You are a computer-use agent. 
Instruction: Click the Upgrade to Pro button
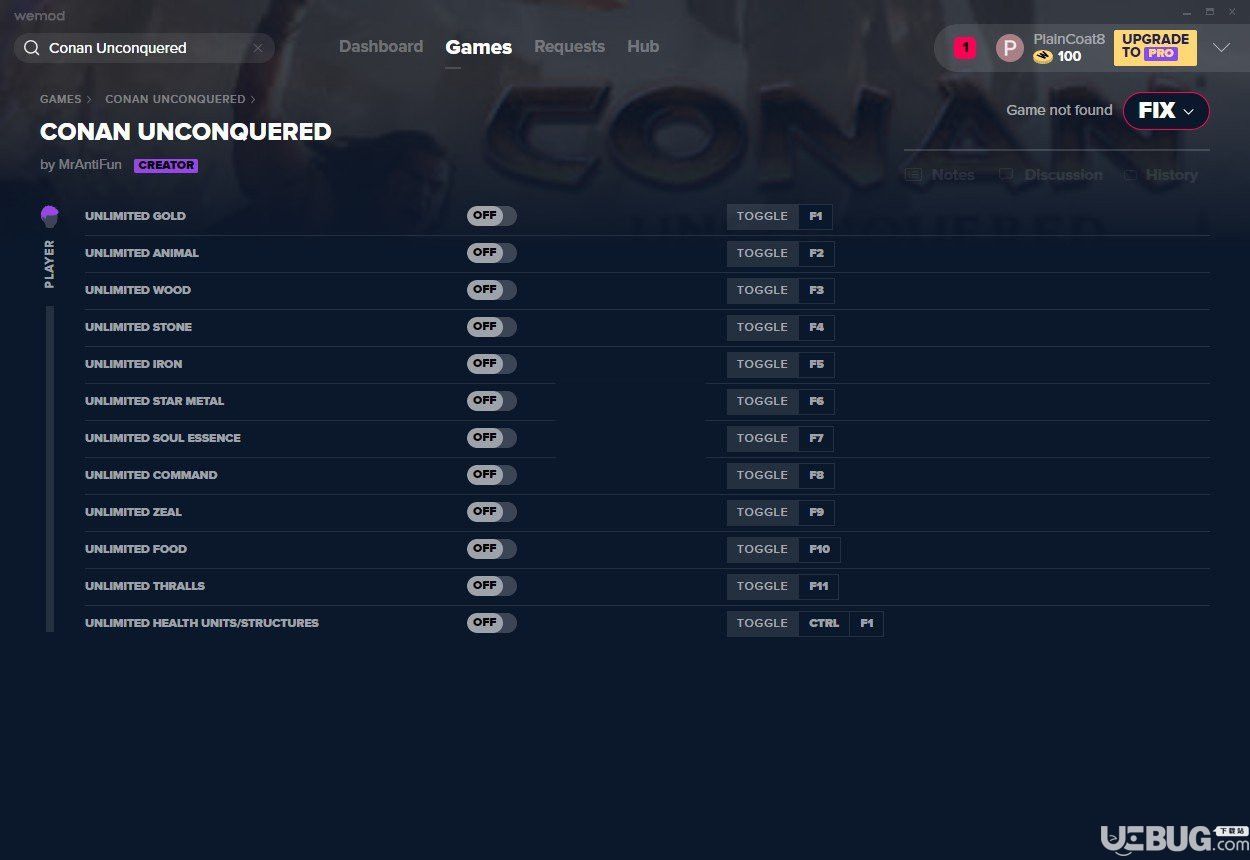click(x=1155, y=47)
